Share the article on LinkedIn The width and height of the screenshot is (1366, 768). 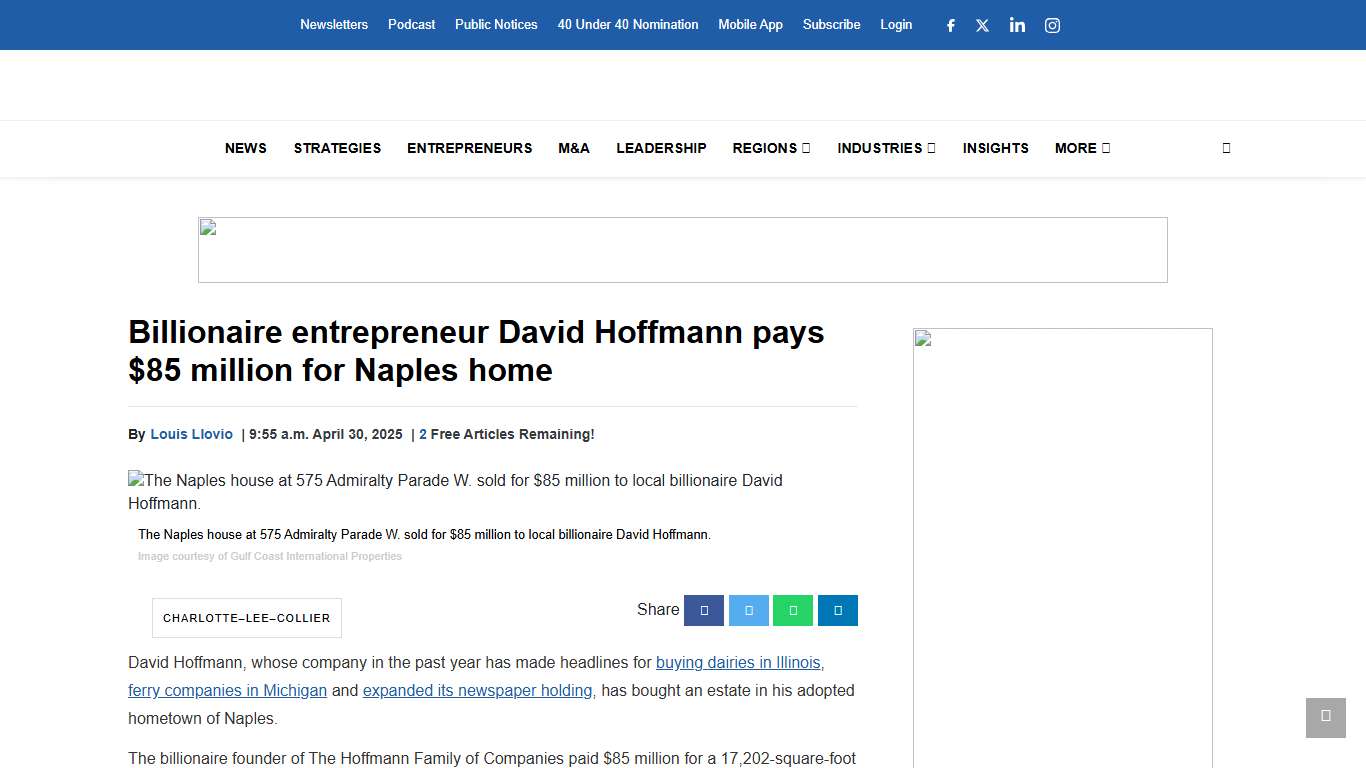(837, 610)
